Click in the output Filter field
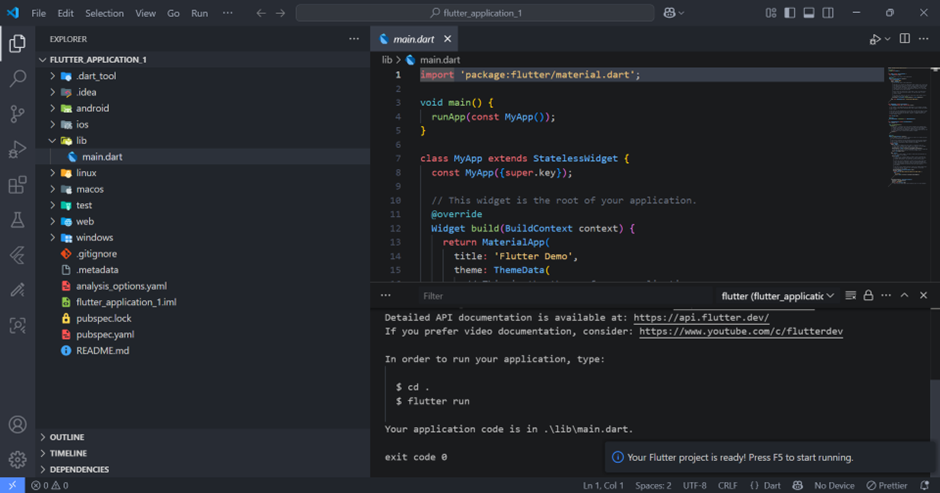940x493 pixels. [x=564, y=296]
